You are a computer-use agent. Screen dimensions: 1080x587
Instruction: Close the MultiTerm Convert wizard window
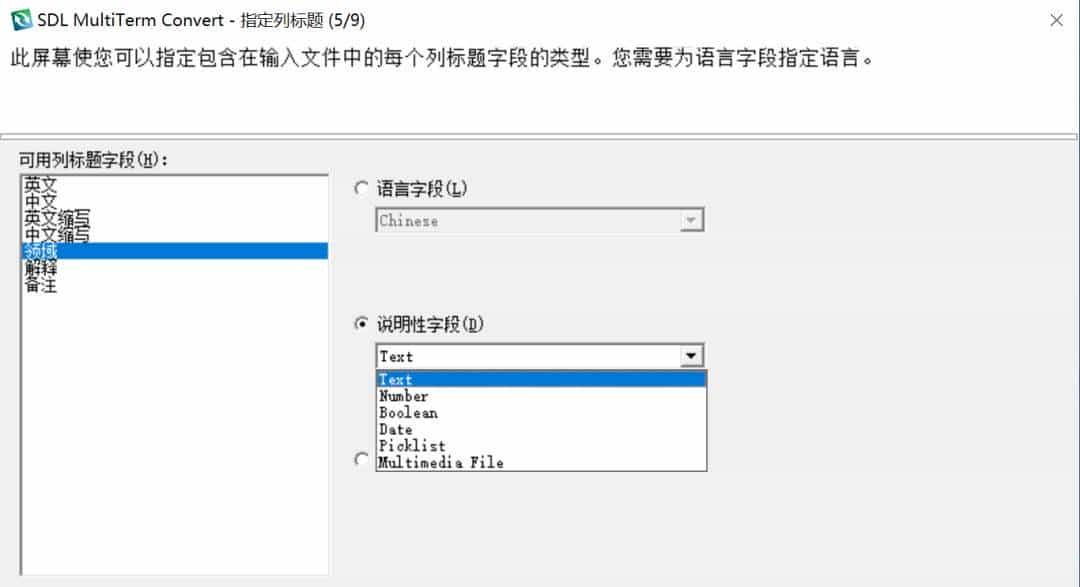click(1057, 18)
